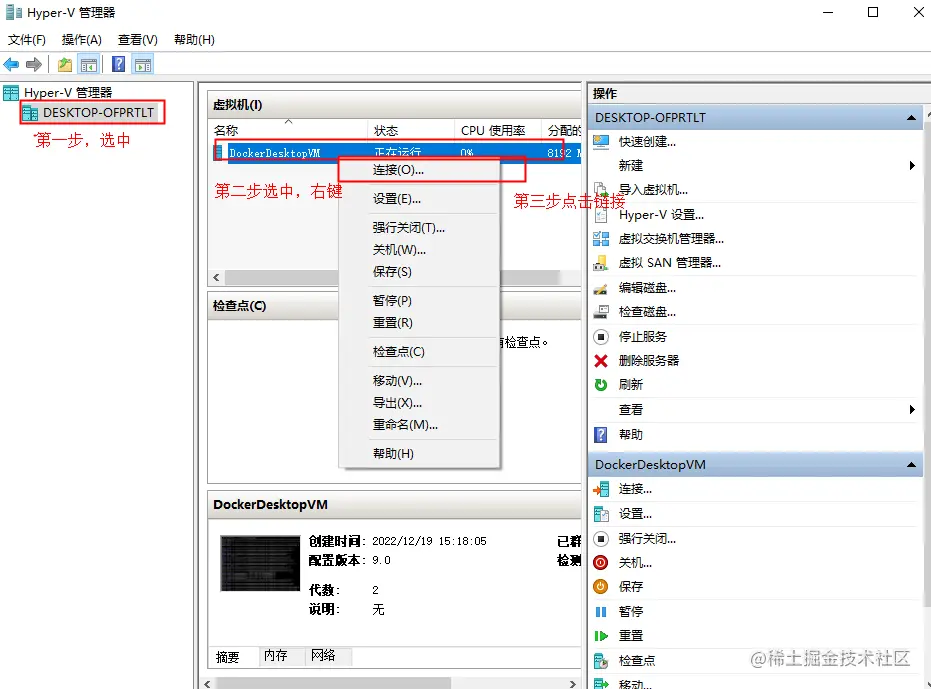
Task: Select DESKTOP-OFPRTLT server in the tree
Action: 91,112
